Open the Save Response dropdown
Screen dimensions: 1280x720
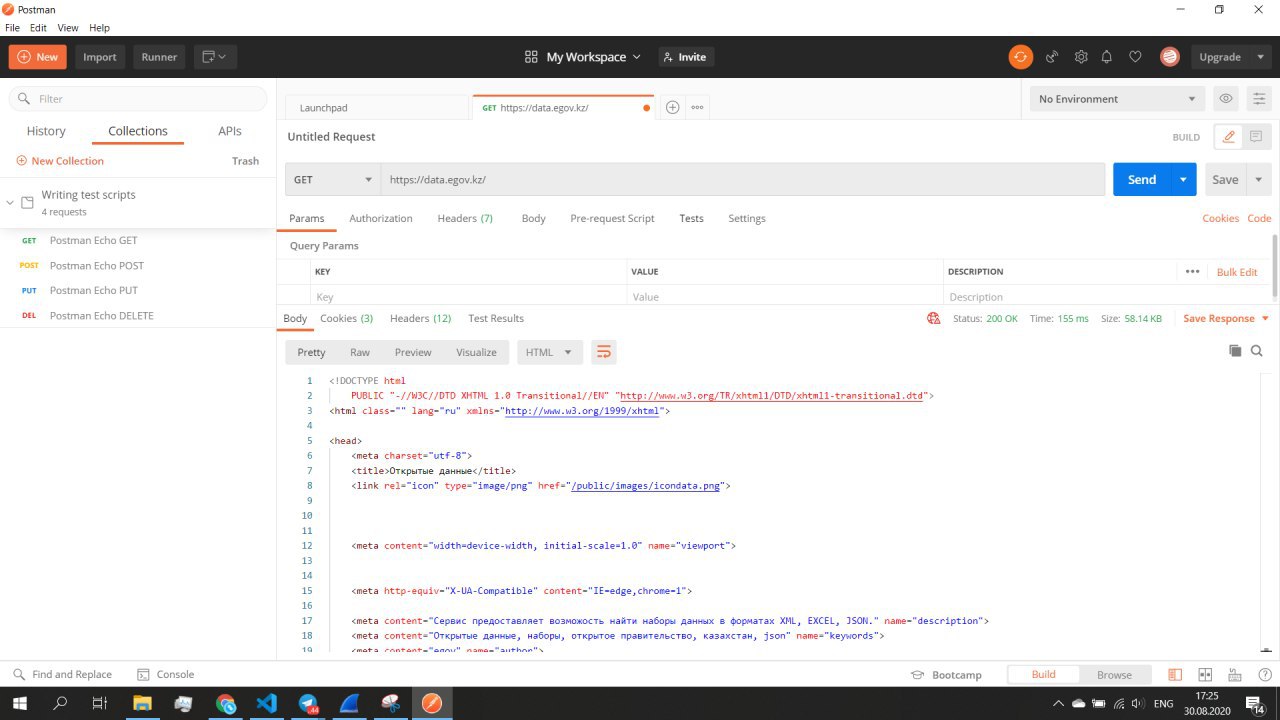point(1226,318)
